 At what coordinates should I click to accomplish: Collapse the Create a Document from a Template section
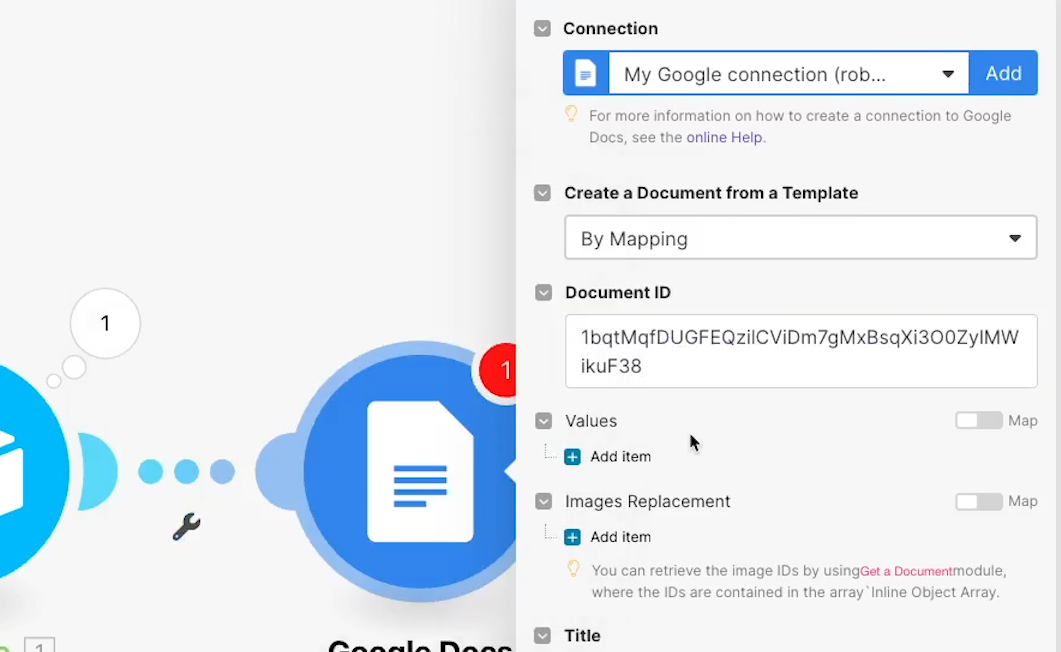(x=542, y=193)
